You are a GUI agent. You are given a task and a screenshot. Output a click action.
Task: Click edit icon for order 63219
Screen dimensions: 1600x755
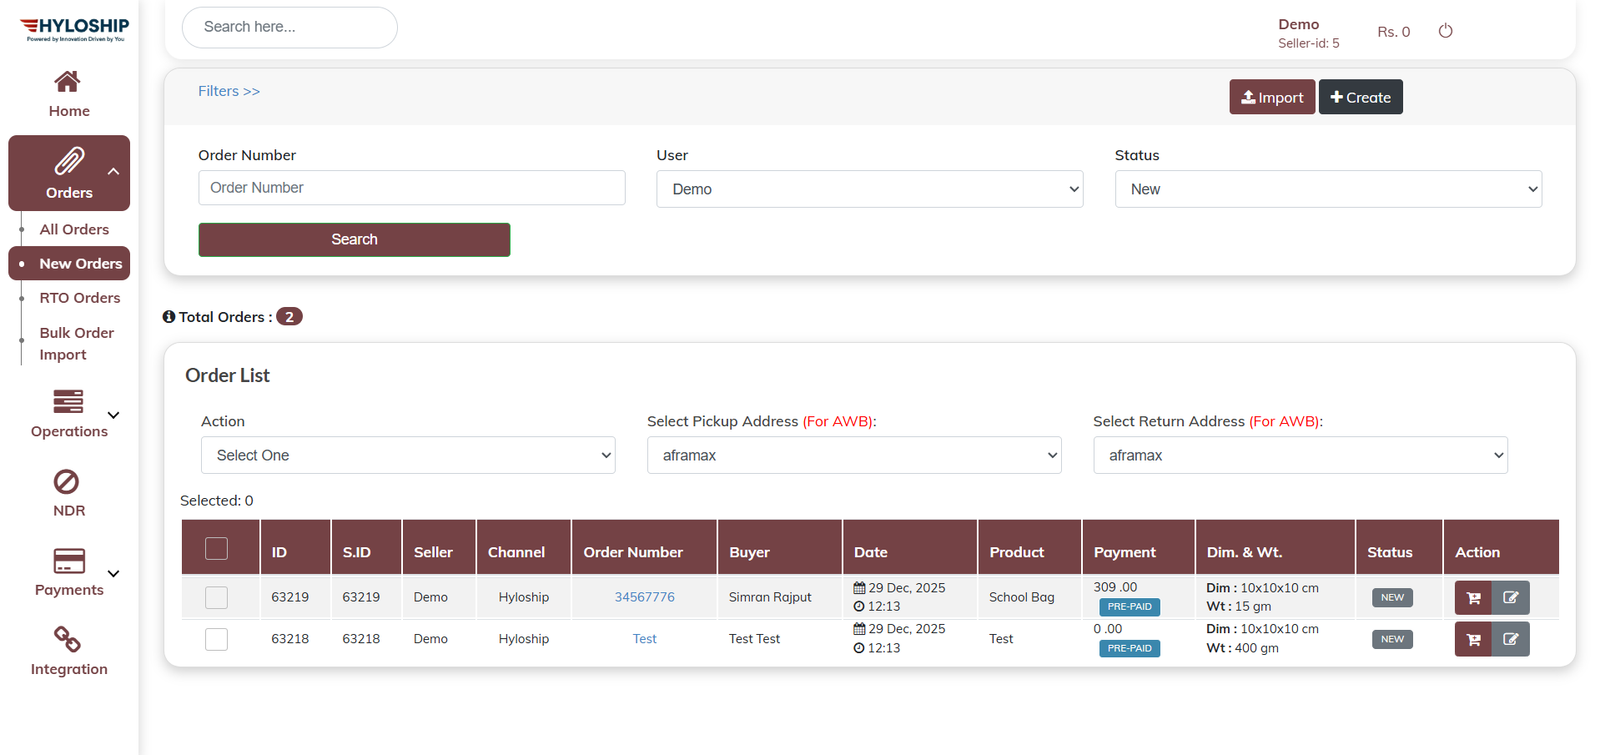click(1510, 598)
